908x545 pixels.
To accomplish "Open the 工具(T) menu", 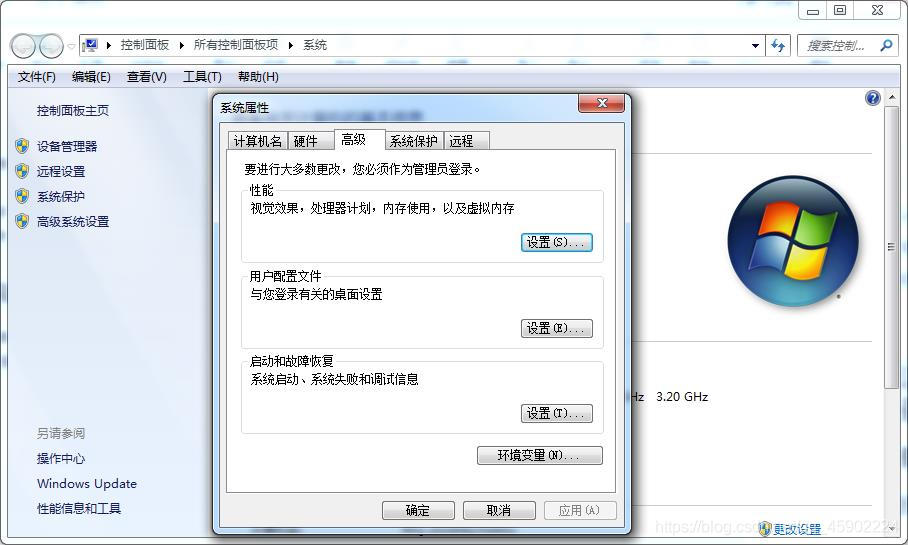I will (202, 76).
